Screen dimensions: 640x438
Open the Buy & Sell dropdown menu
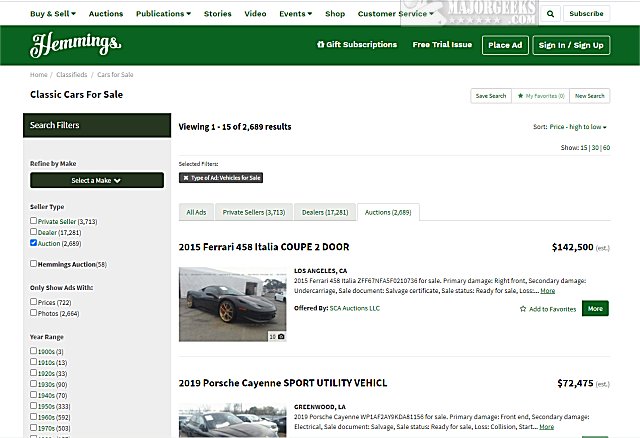[x=53, y=14]
